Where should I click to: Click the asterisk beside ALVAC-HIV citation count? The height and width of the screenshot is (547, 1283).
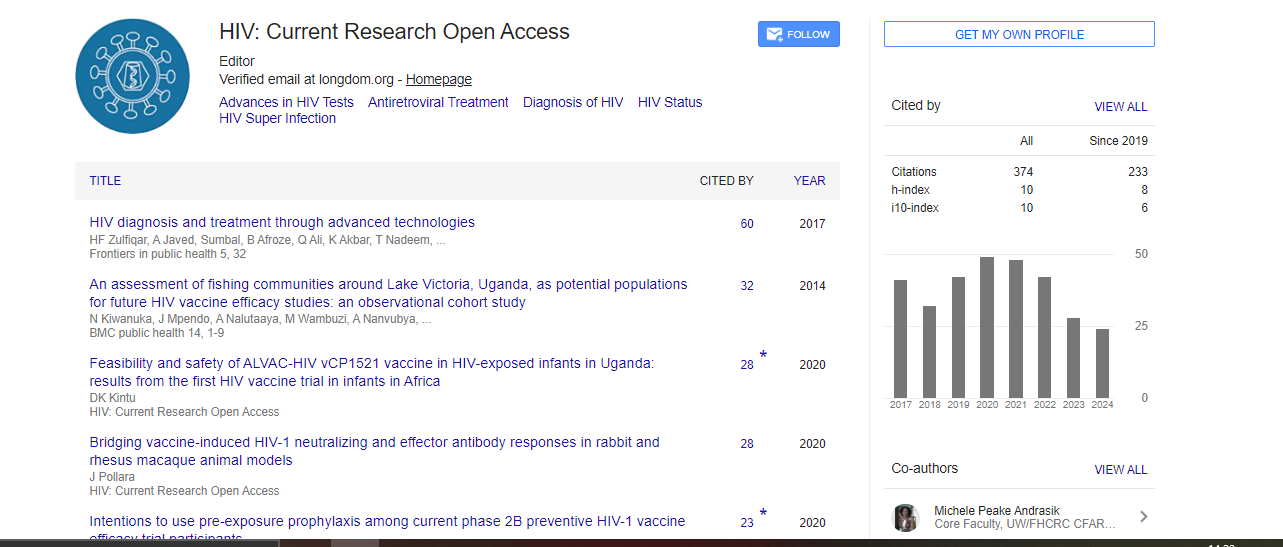tap(763, 356)
